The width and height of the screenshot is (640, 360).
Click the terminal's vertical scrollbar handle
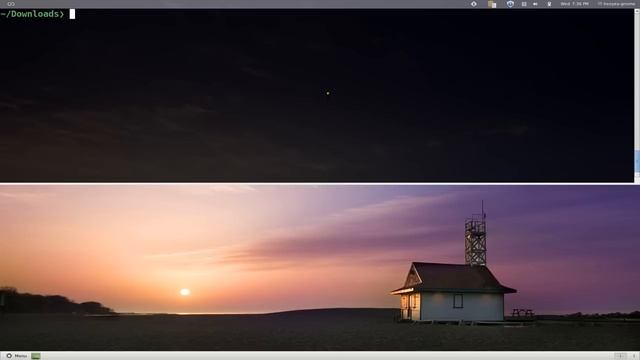tap(637, 161)
